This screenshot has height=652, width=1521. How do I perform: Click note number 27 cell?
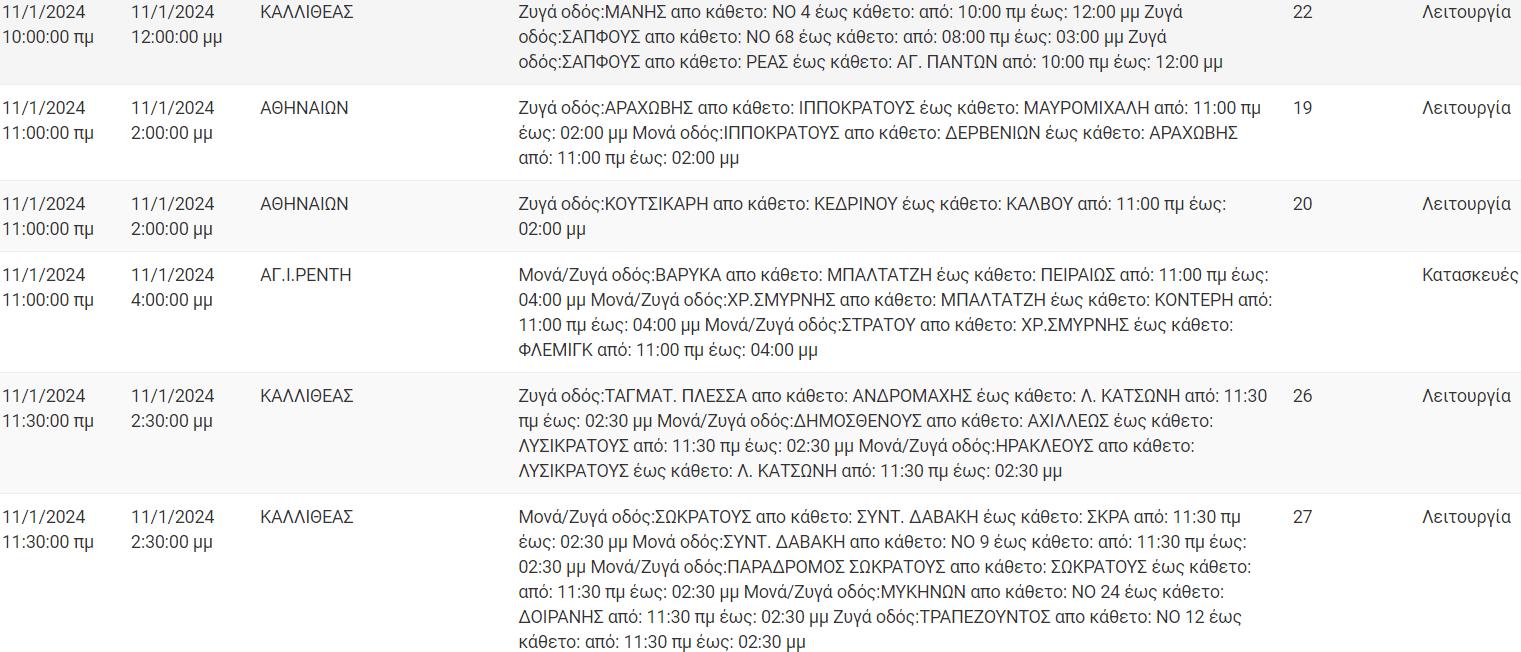(1302, 517)
